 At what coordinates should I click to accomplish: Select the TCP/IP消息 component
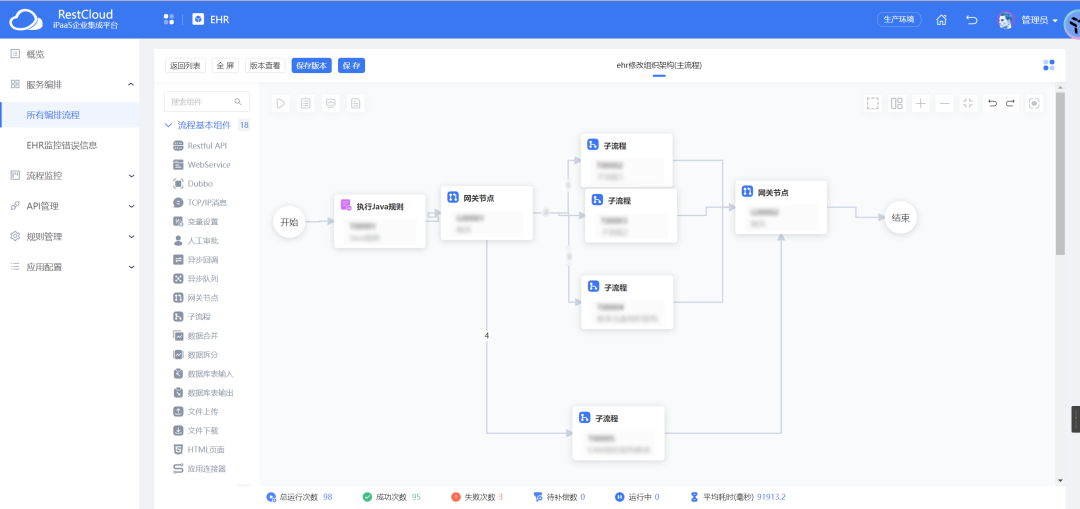[x=200, y=202]
